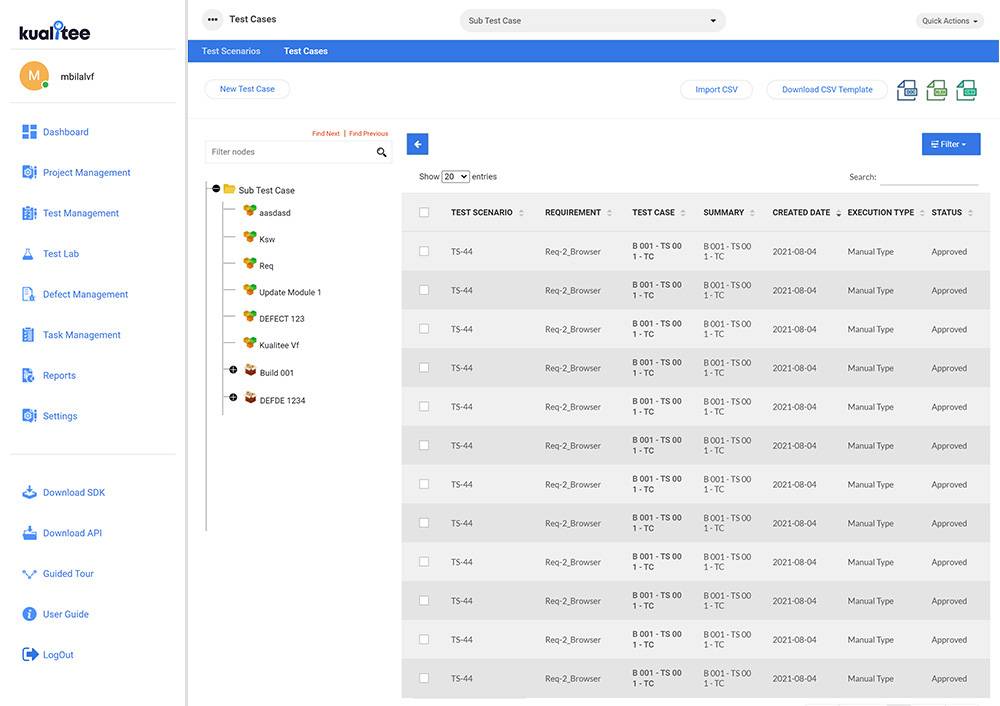Select the DEFECT 123 tree item

click(281, 318)
